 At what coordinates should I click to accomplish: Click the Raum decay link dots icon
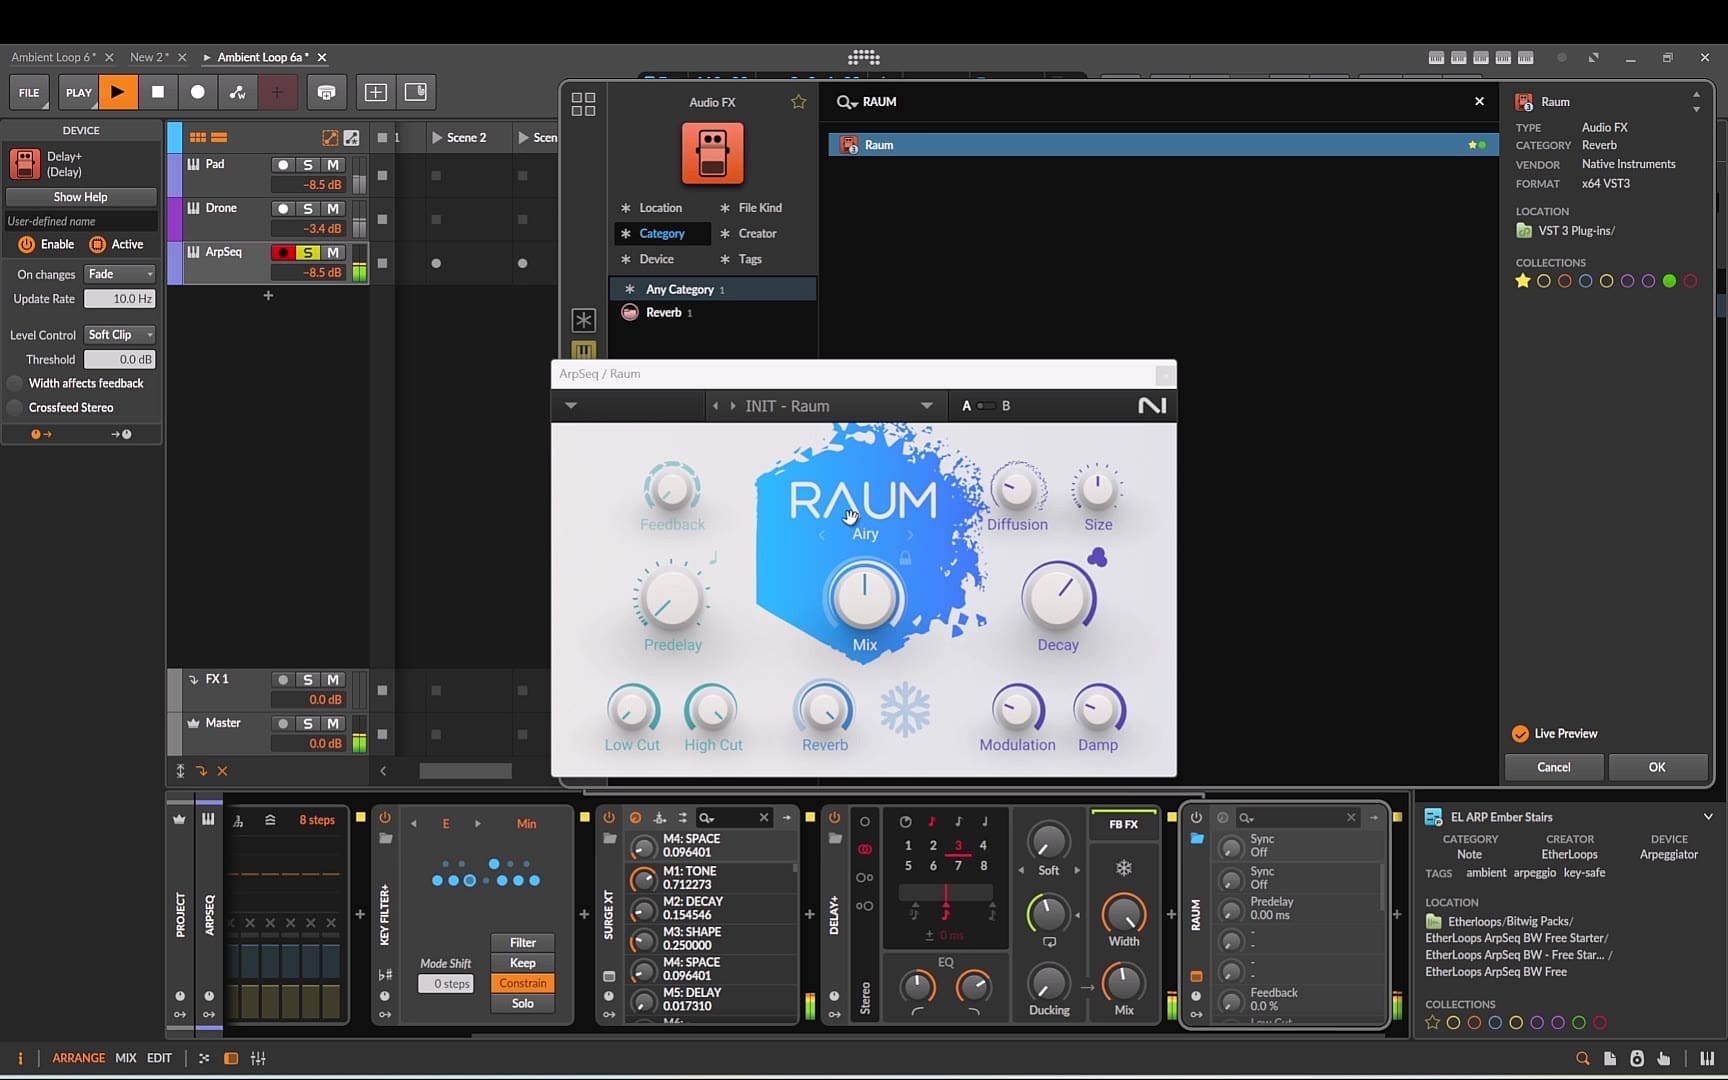1097,557
